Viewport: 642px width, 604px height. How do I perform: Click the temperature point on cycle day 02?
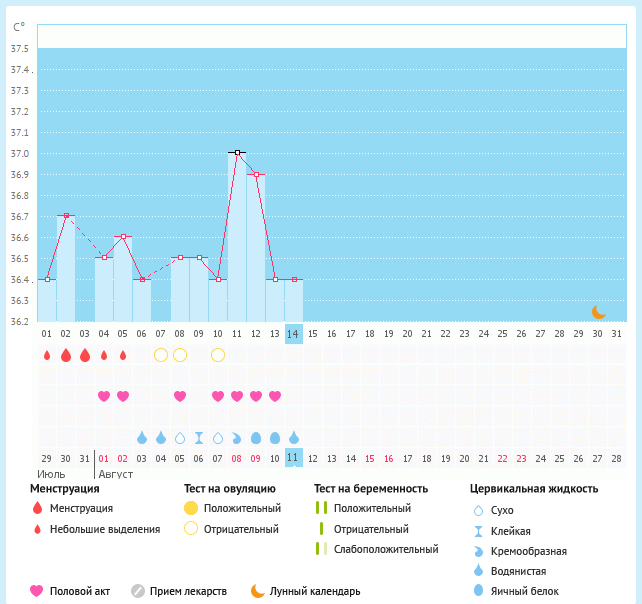66,215
